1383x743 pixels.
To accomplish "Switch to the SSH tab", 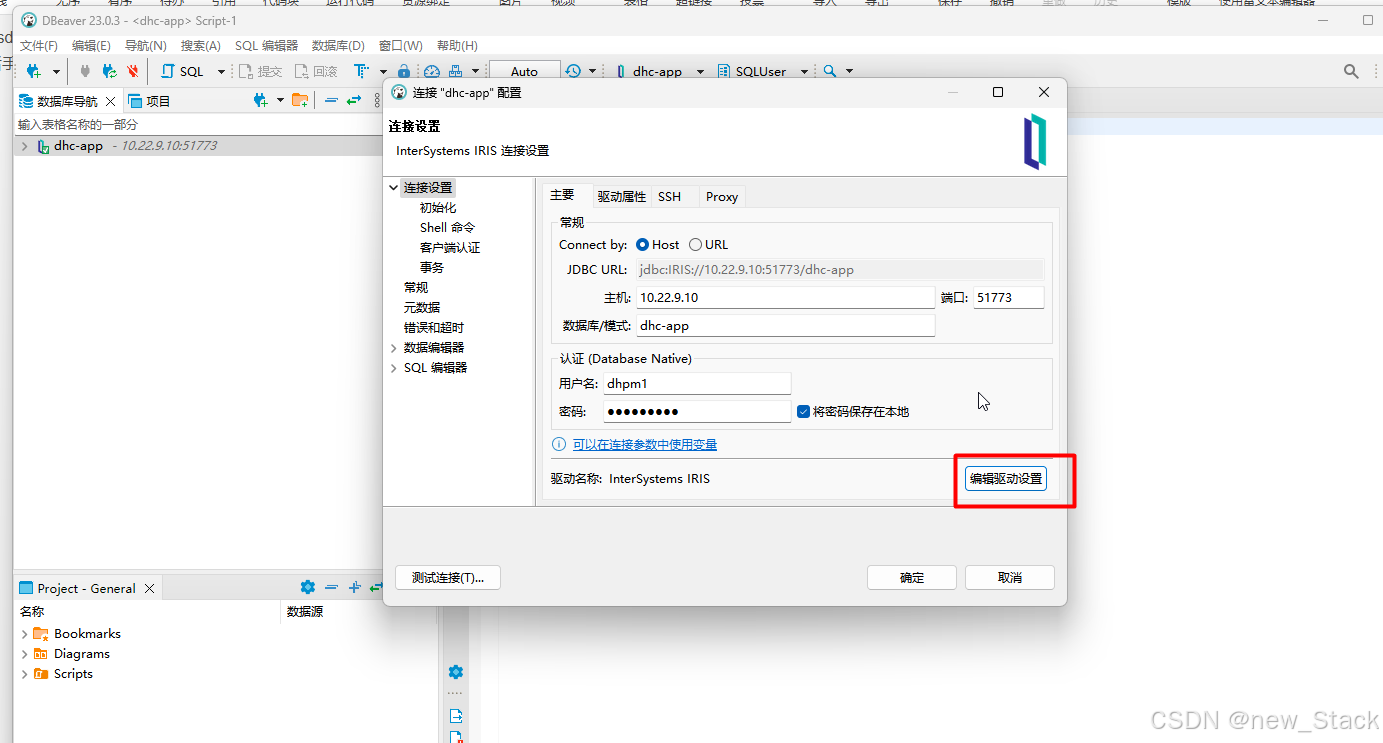I will [x=669, y=197].
